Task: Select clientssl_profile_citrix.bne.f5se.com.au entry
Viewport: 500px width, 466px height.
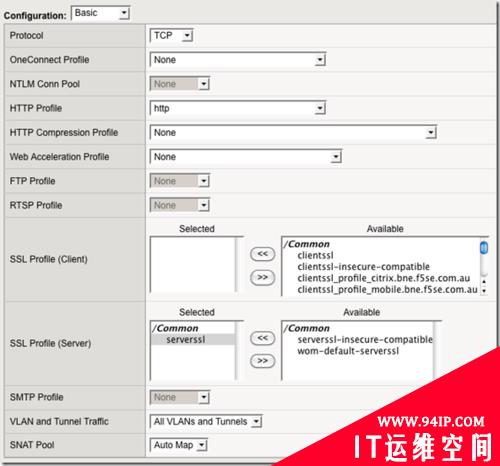Action: [384, 278]
